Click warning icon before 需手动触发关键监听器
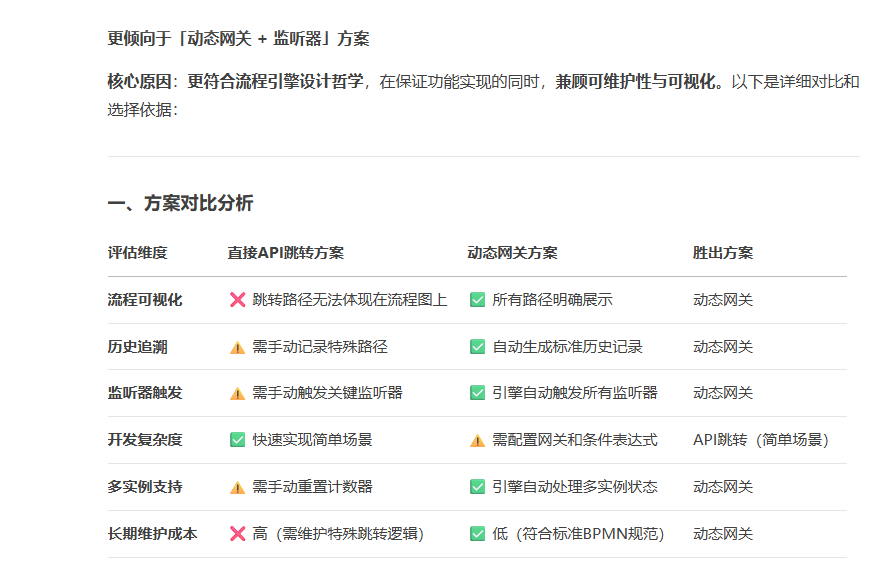This screenshot has width=890, height=572. 237,393
